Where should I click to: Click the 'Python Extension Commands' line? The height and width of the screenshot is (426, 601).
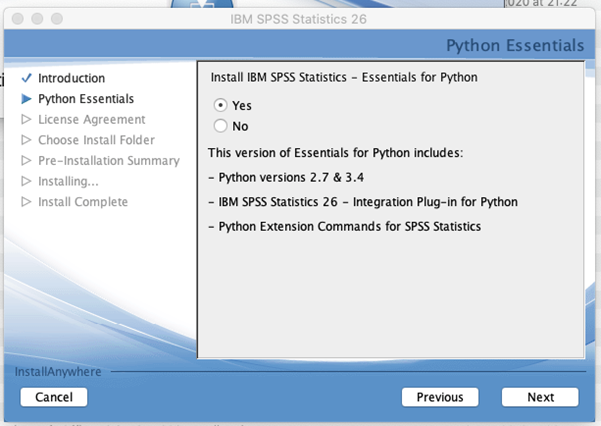(345, 227)
